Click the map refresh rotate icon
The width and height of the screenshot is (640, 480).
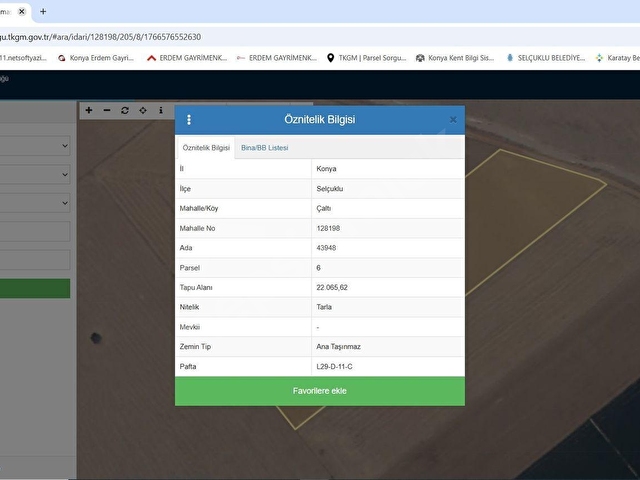point(125,110)
